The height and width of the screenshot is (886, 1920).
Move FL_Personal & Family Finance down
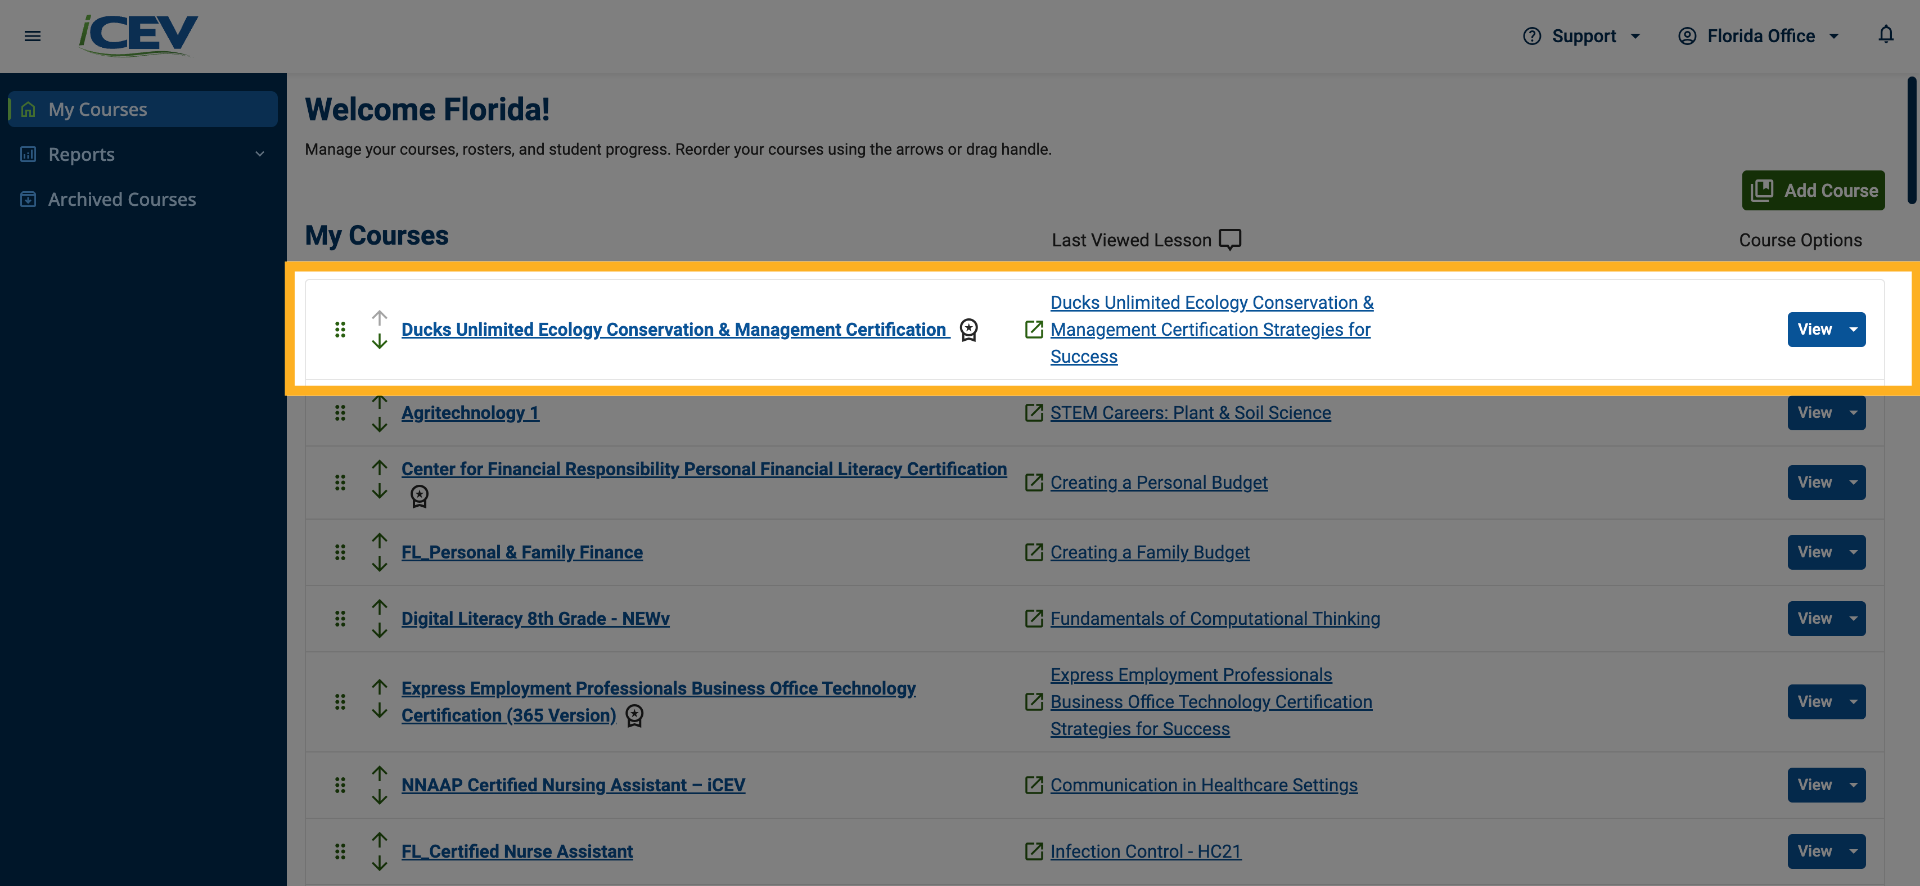379,564
